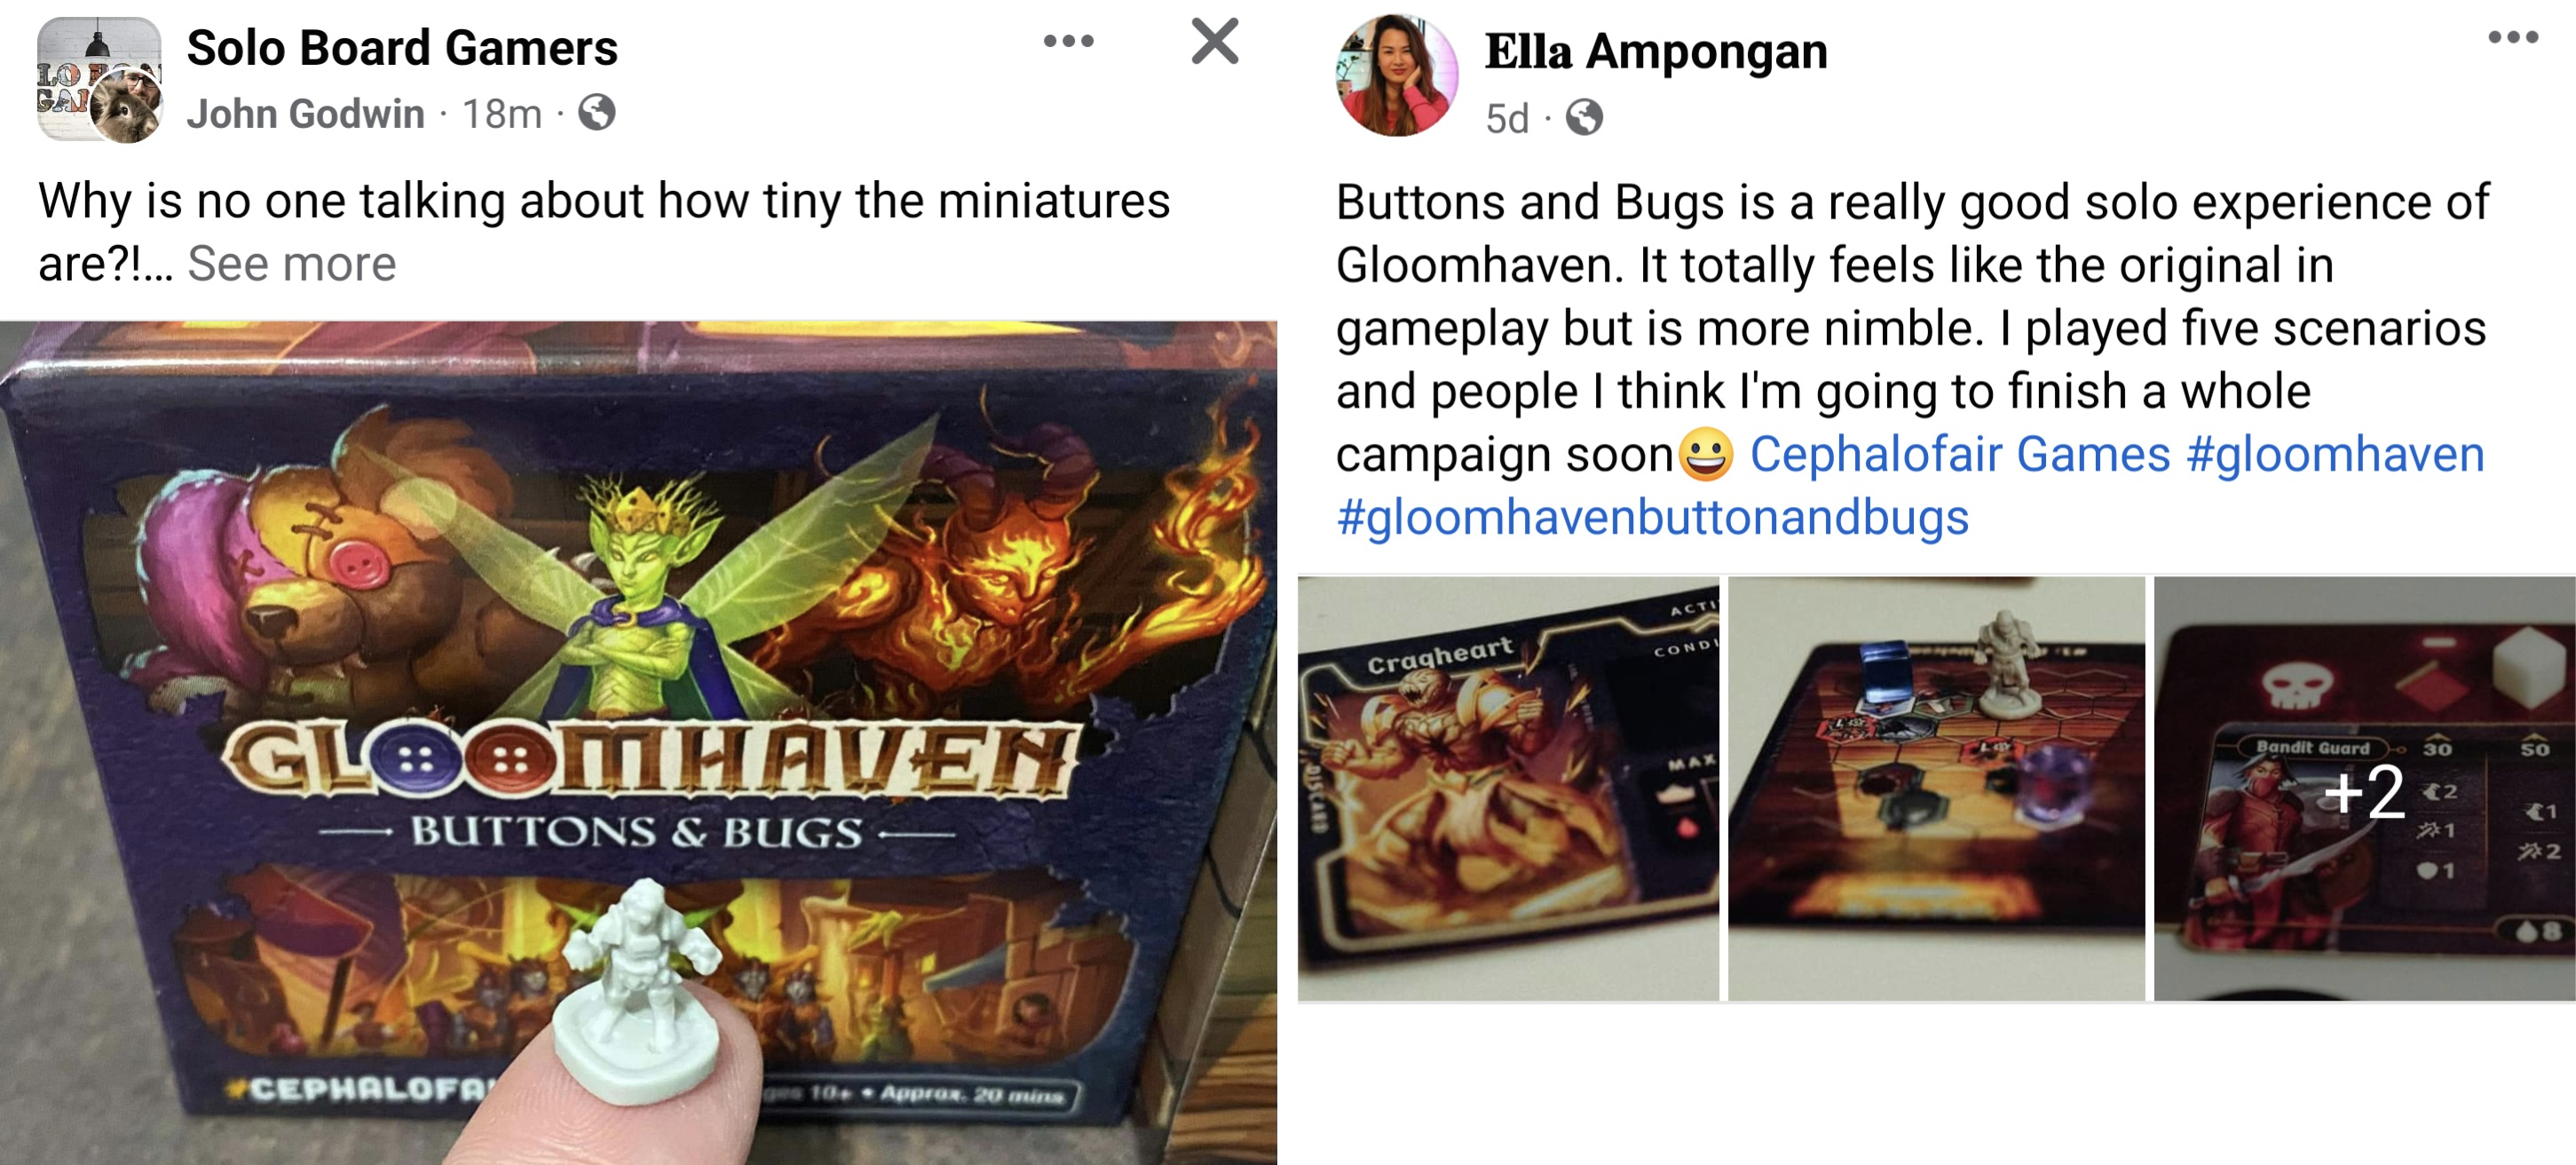
Task: Open Ella Ampongan's profile picture
Action: [1396, 76]
